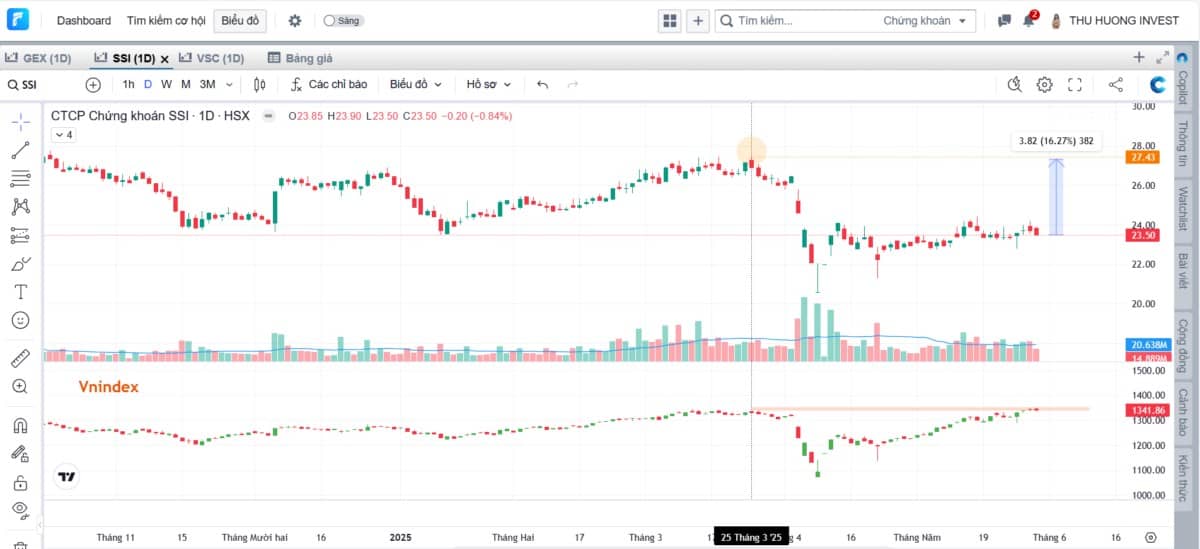This screenshot has width=1200, height=549.
Task: Click the 25 Tháng 3 '25 date label
Action: (x=752, y=538)
